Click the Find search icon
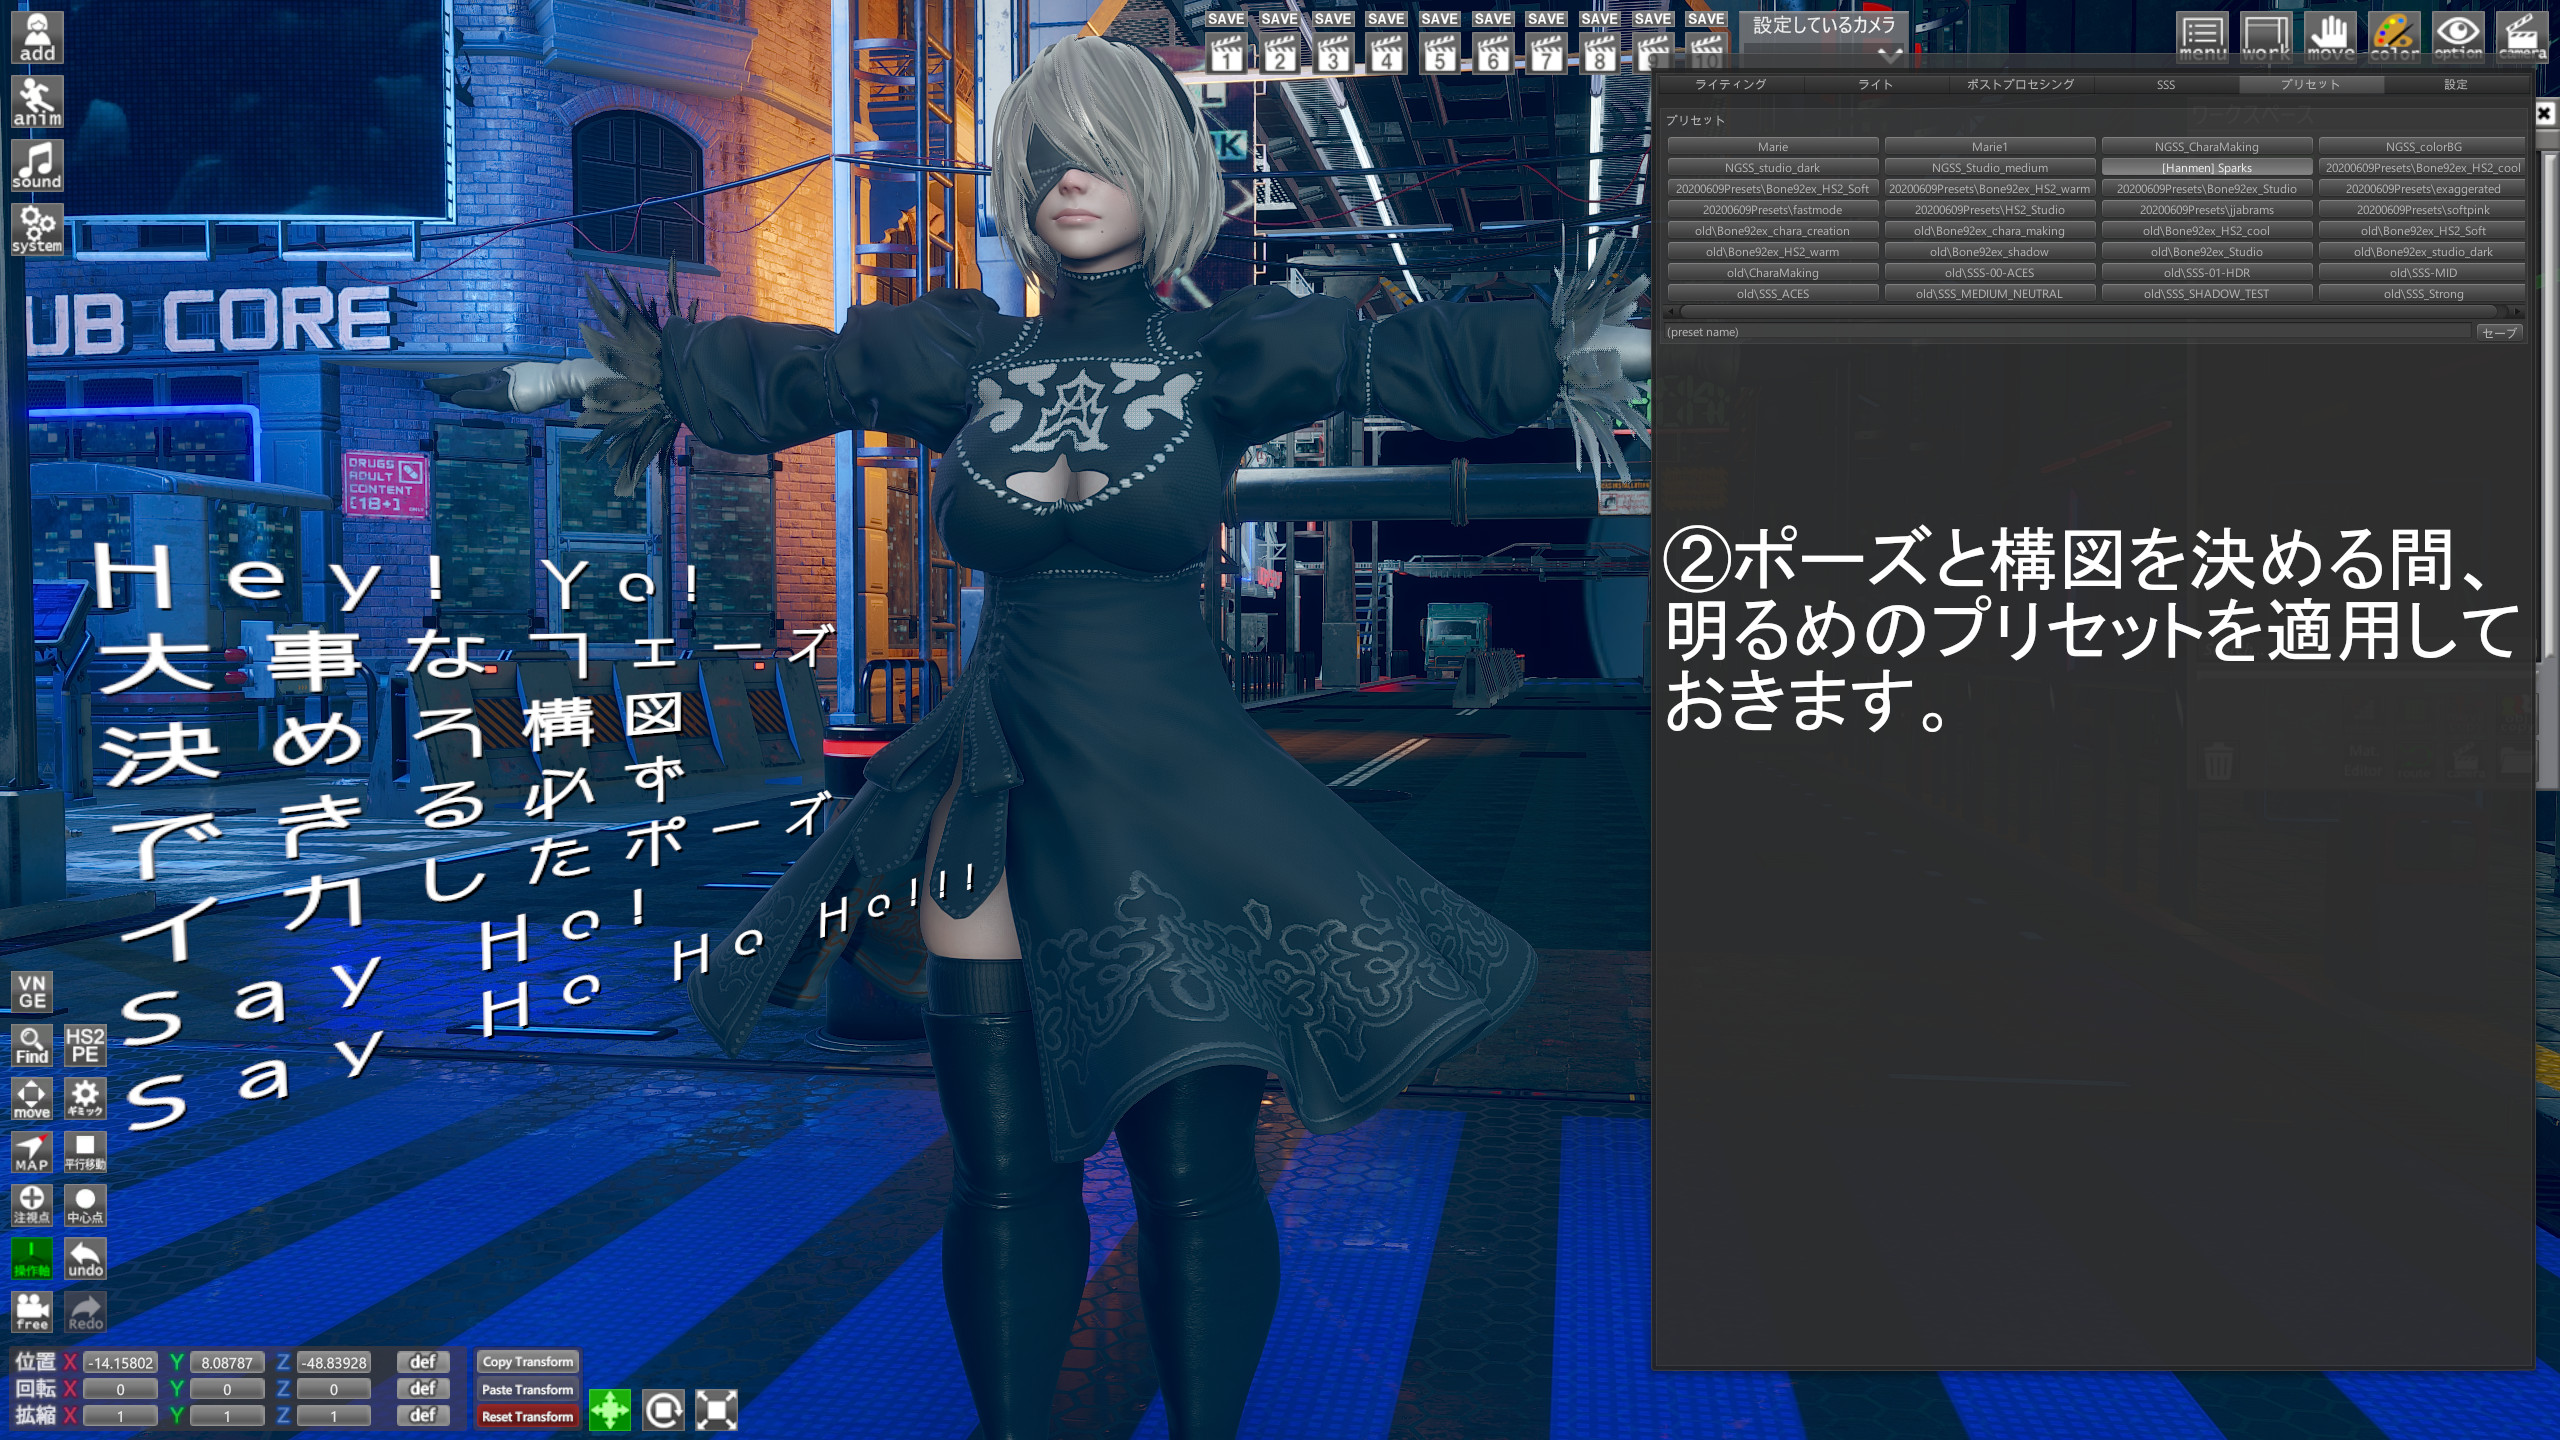This screenshot has width=2560, height=1440. tap(32, 1045)
